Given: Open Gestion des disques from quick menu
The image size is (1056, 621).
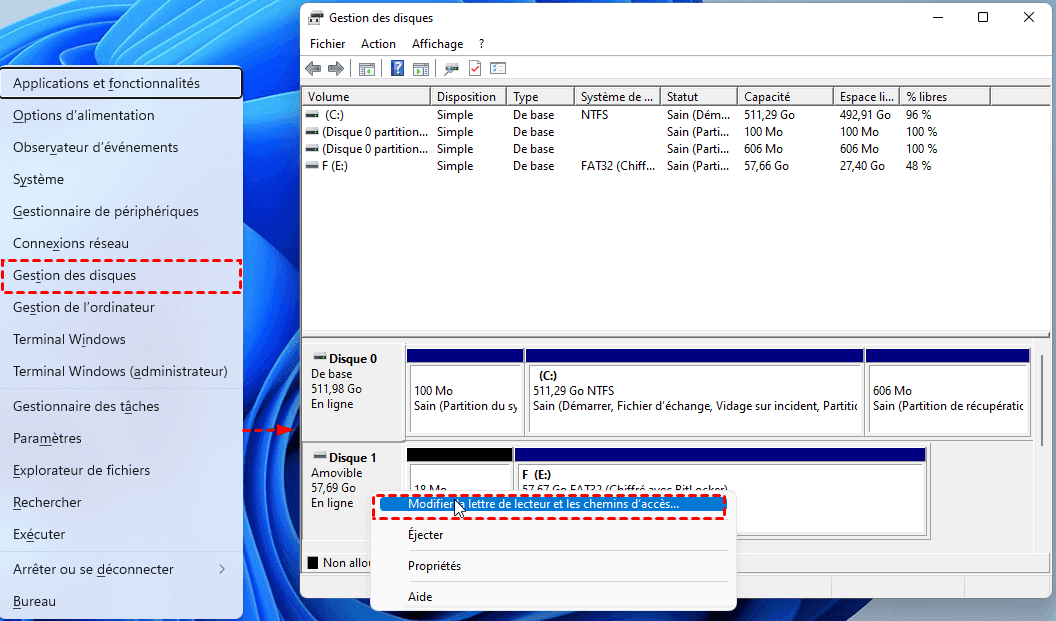Looking at the screenshot, I should click(121, 275).
